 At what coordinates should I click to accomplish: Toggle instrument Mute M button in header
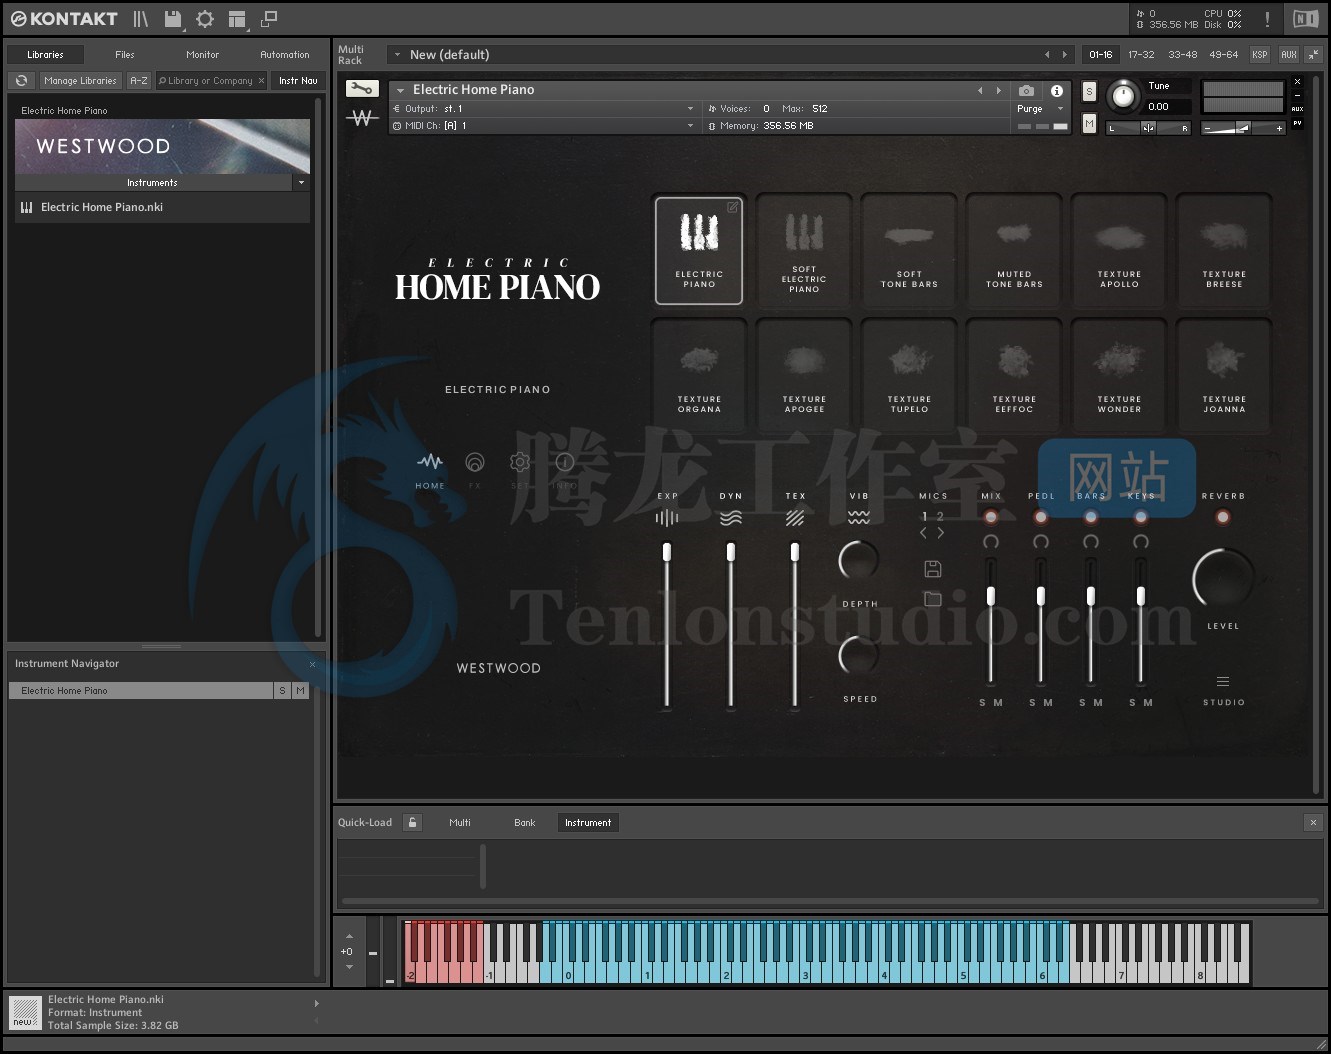point(1089,123)
